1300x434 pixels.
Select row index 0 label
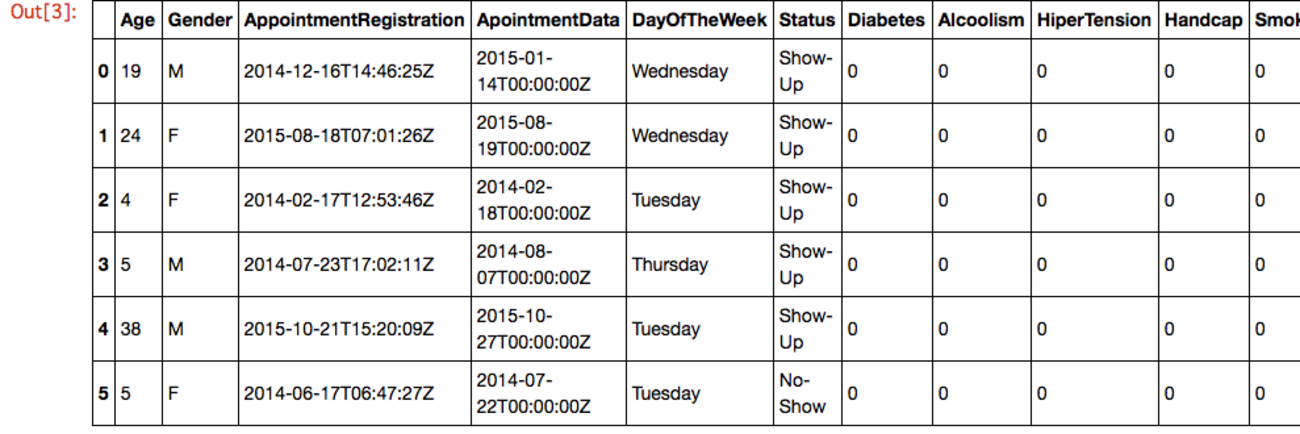[103, 72]
